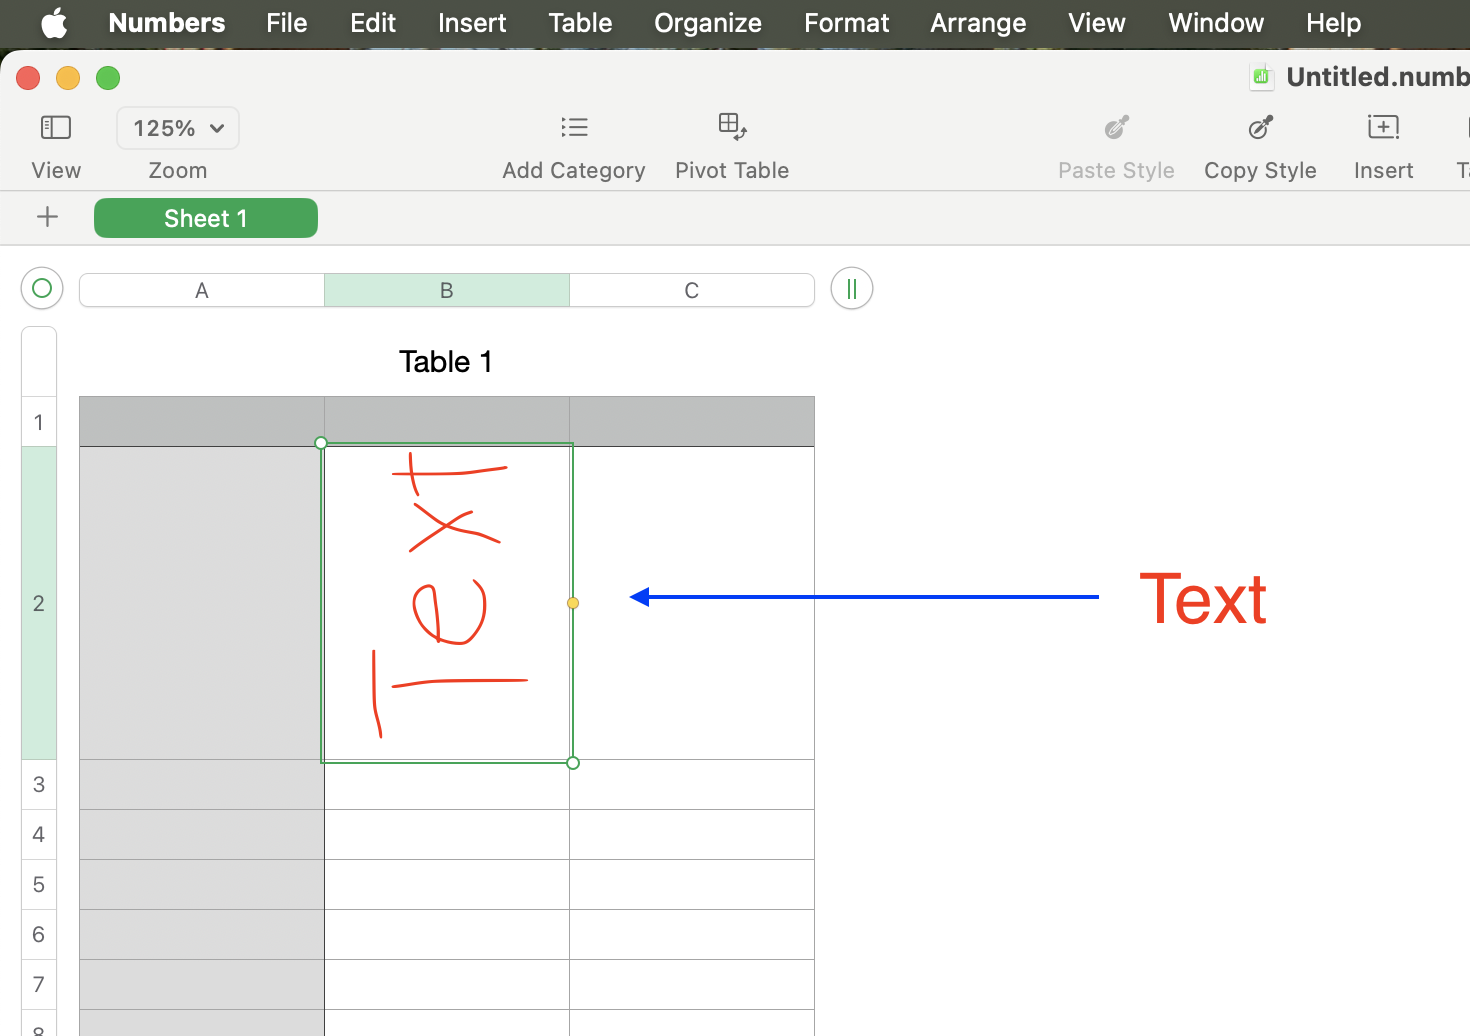
Task: Open the 125% Zoom dropdown
Action: tap(178, 128)
